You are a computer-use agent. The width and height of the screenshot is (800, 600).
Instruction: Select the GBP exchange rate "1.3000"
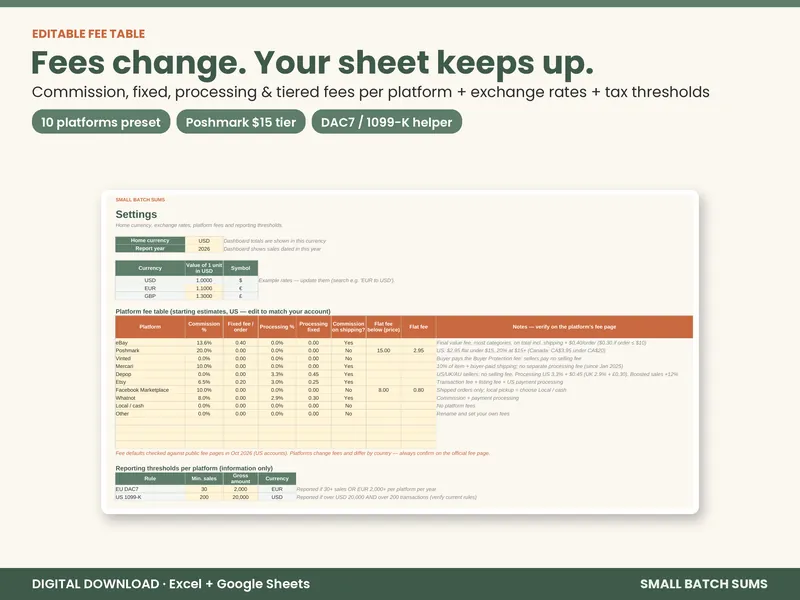[204, 296]
